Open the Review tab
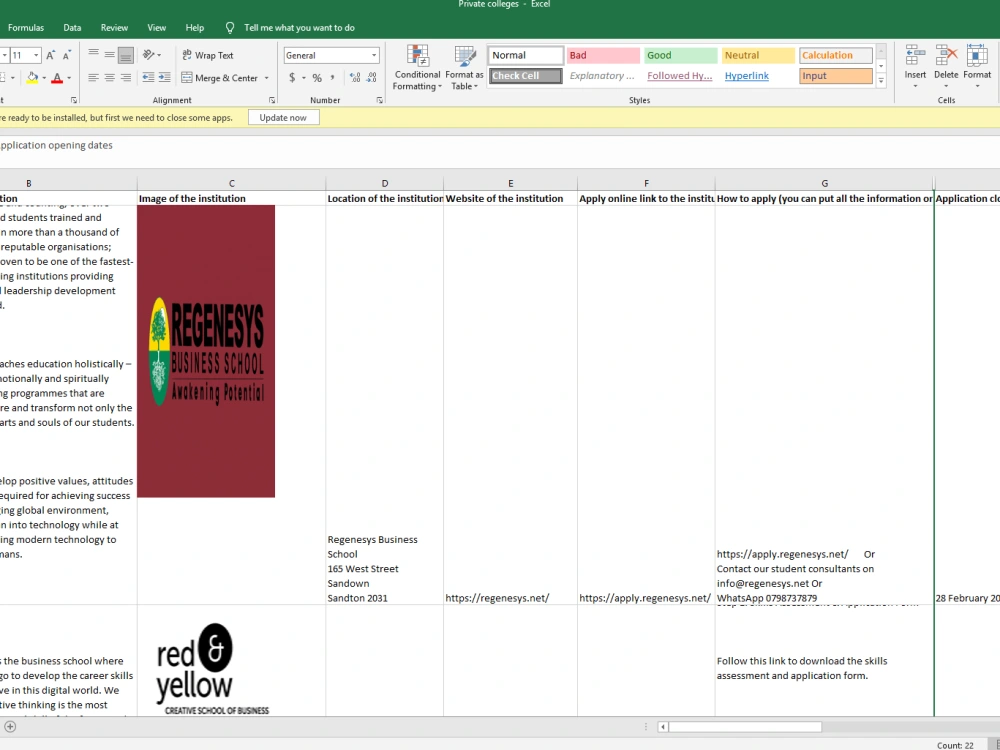Image resolution: width=1000 pixels, height=750 pixels. tap(114, 27)
